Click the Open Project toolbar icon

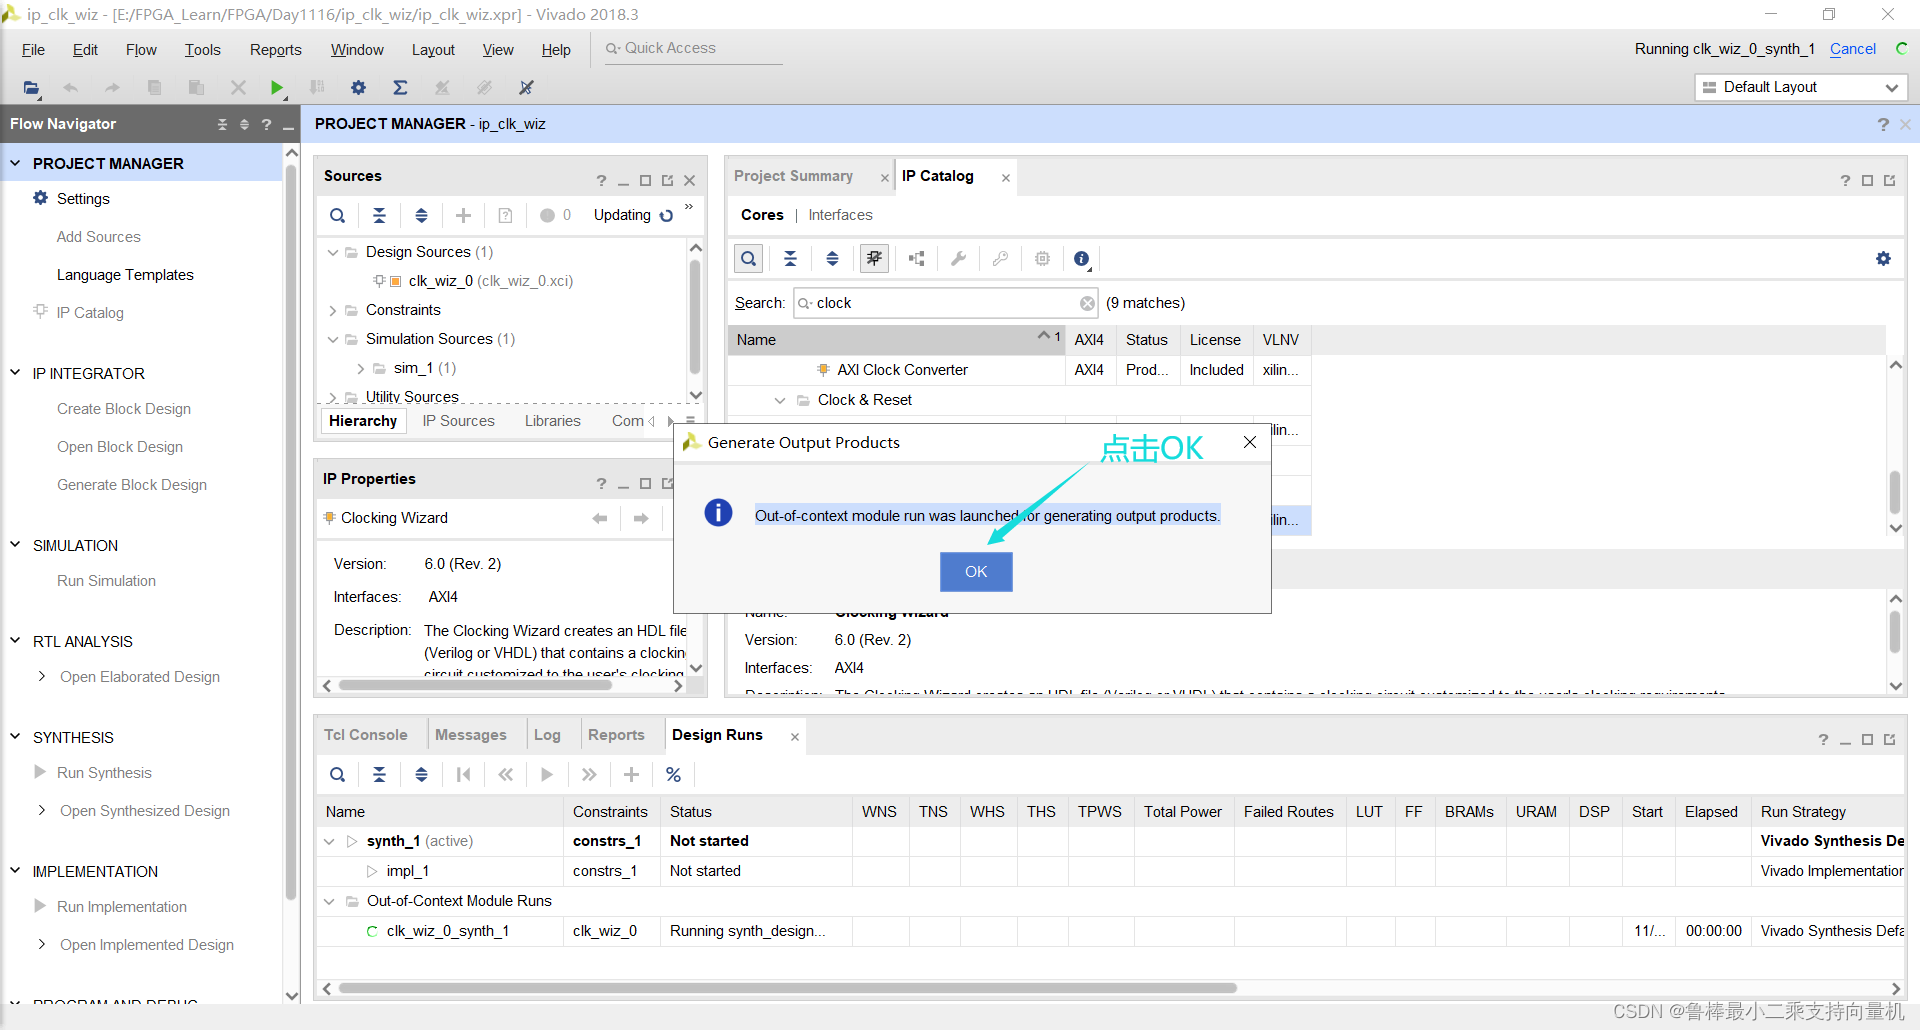[32, 88]
